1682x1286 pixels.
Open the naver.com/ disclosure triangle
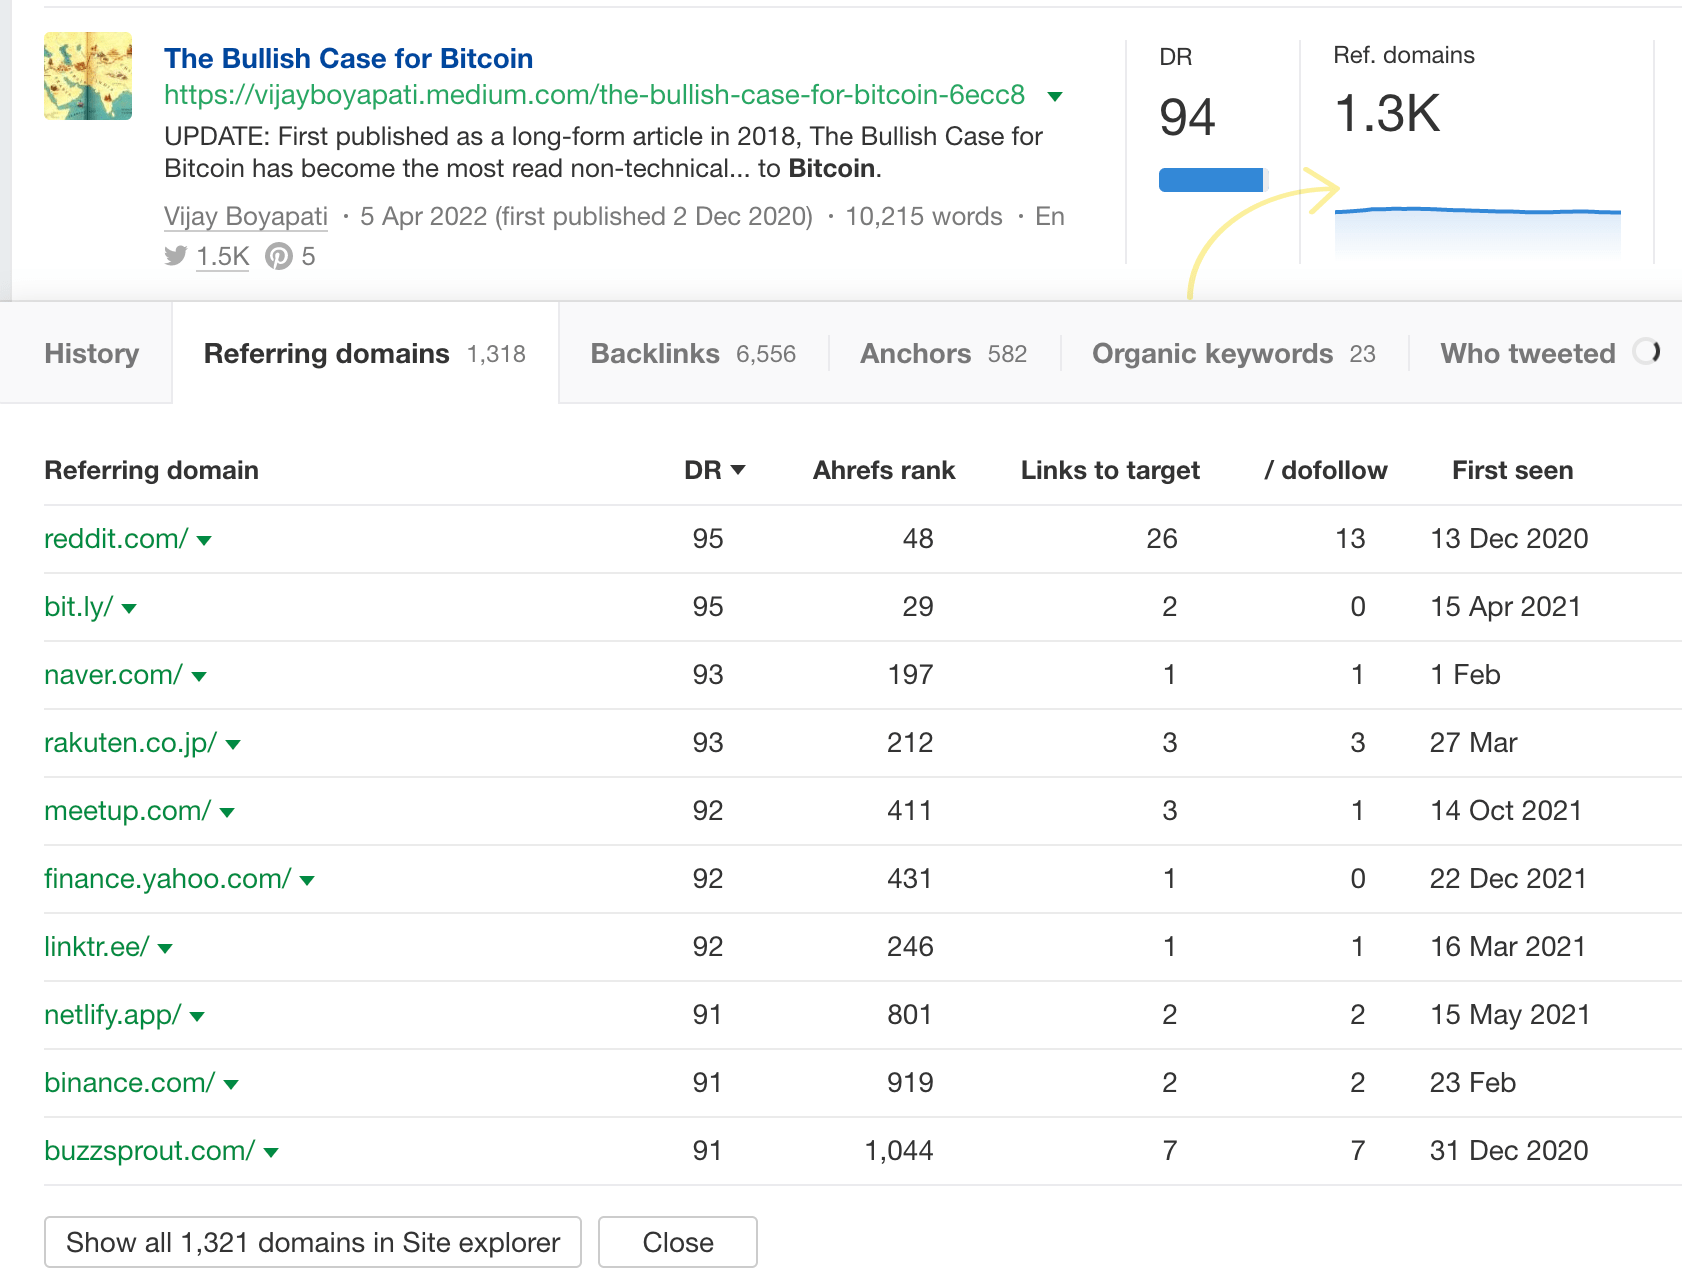(x=199, y=676)
